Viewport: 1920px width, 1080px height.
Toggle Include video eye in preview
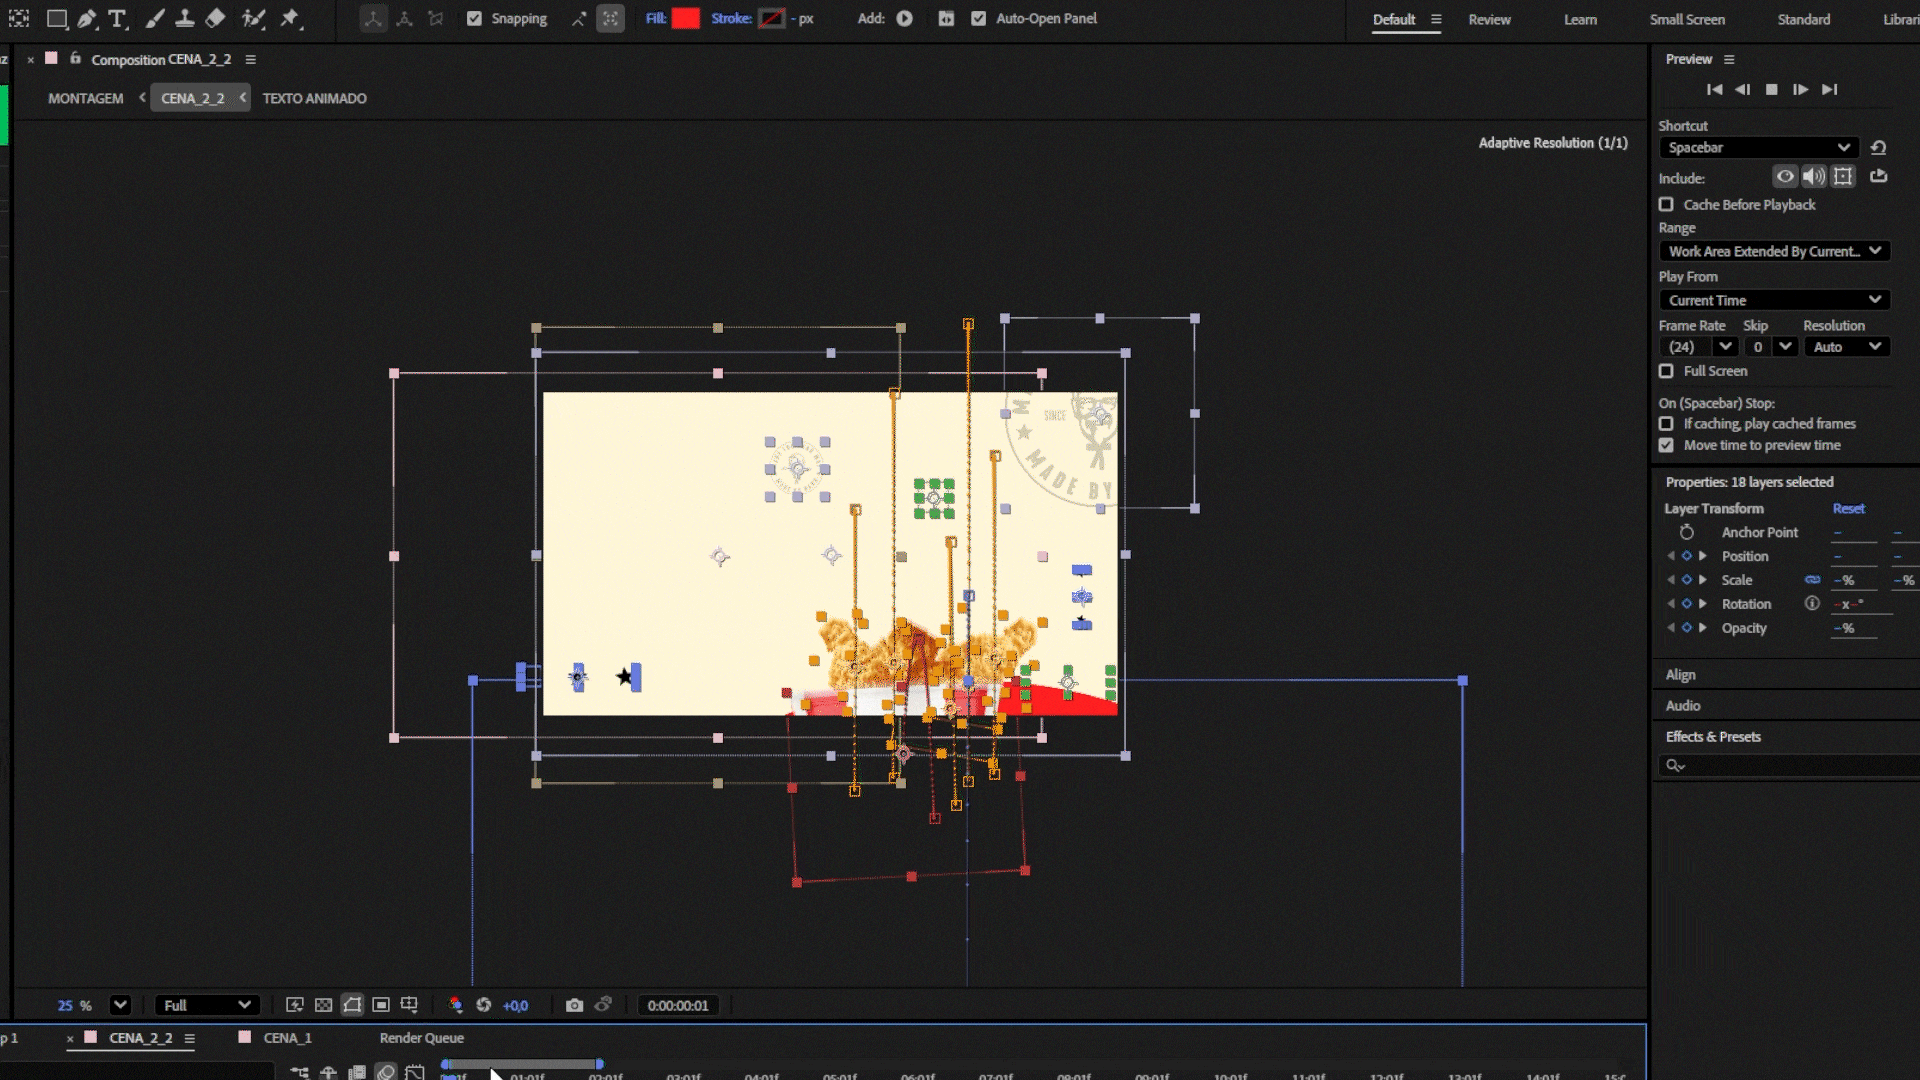click(x=1785, y=177)
